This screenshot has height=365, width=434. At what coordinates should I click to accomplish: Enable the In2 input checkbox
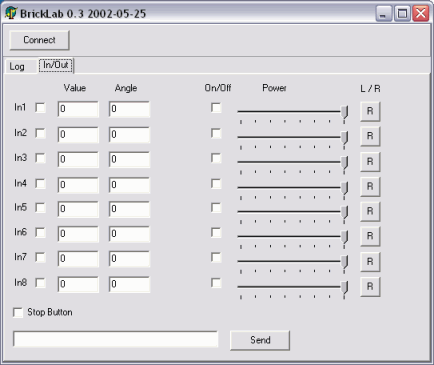(41, 133)
